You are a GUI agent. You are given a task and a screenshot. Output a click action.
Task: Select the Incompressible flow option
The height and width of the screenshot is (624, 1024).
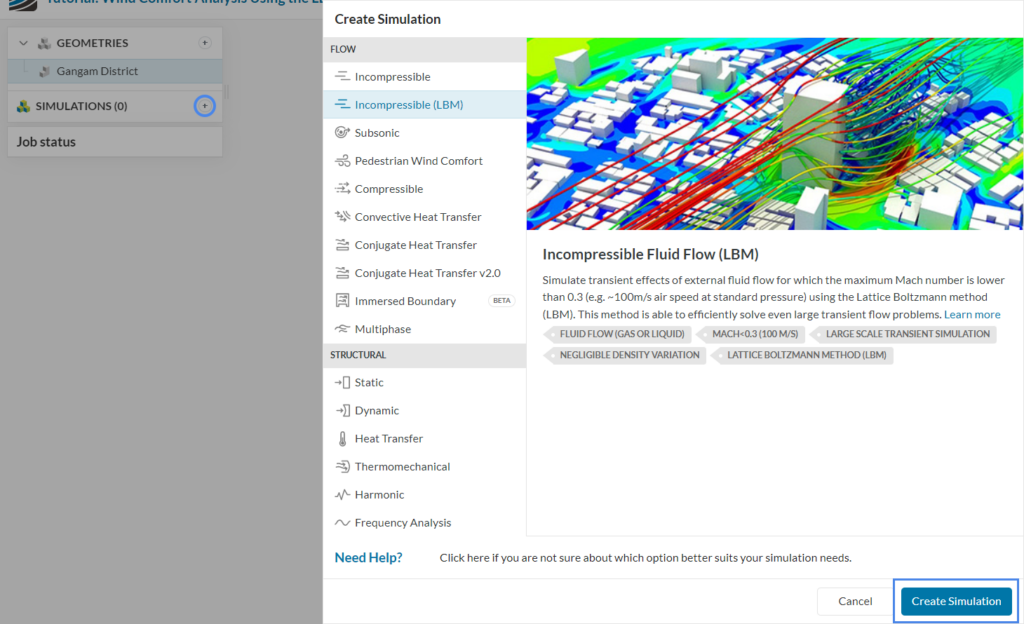pos(389,76)
